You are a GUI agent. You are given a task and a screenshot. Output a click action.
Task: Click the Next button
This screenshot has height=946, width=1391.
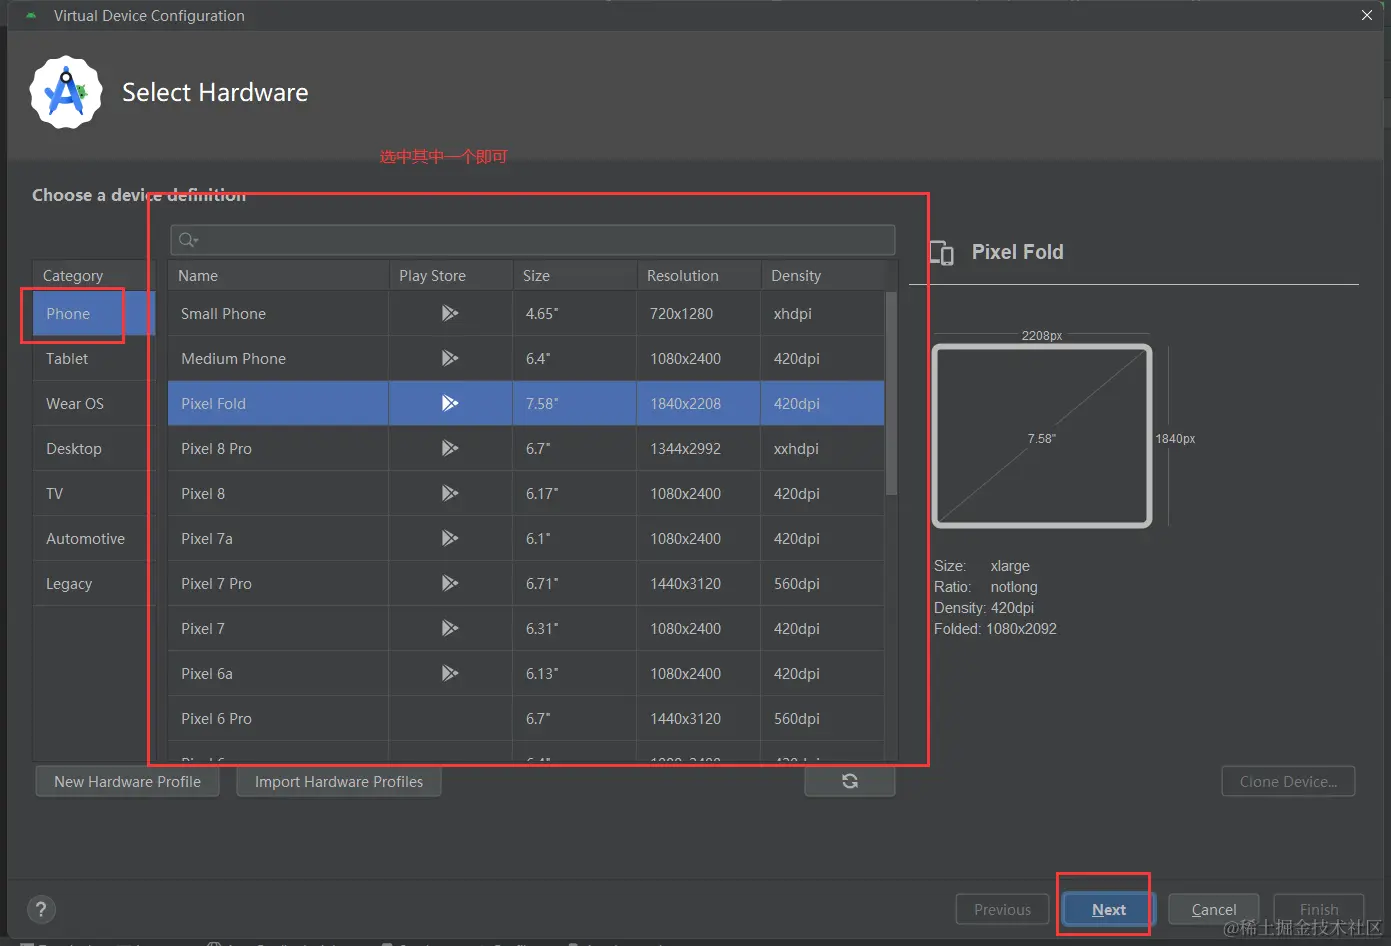[x=1108, y=909]
